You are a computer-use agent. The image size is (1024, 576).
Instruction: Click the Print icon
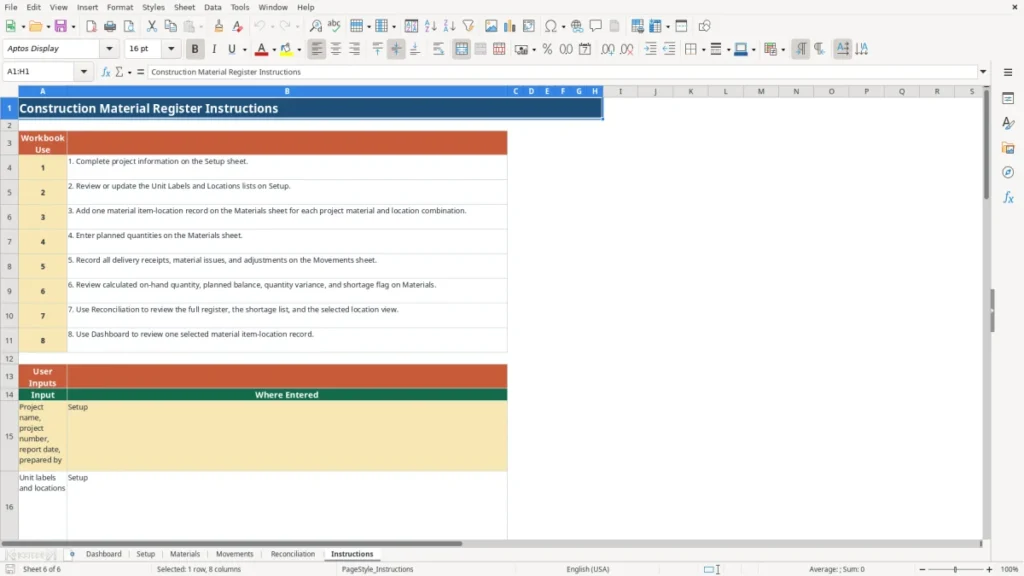(x=110, y=26)
